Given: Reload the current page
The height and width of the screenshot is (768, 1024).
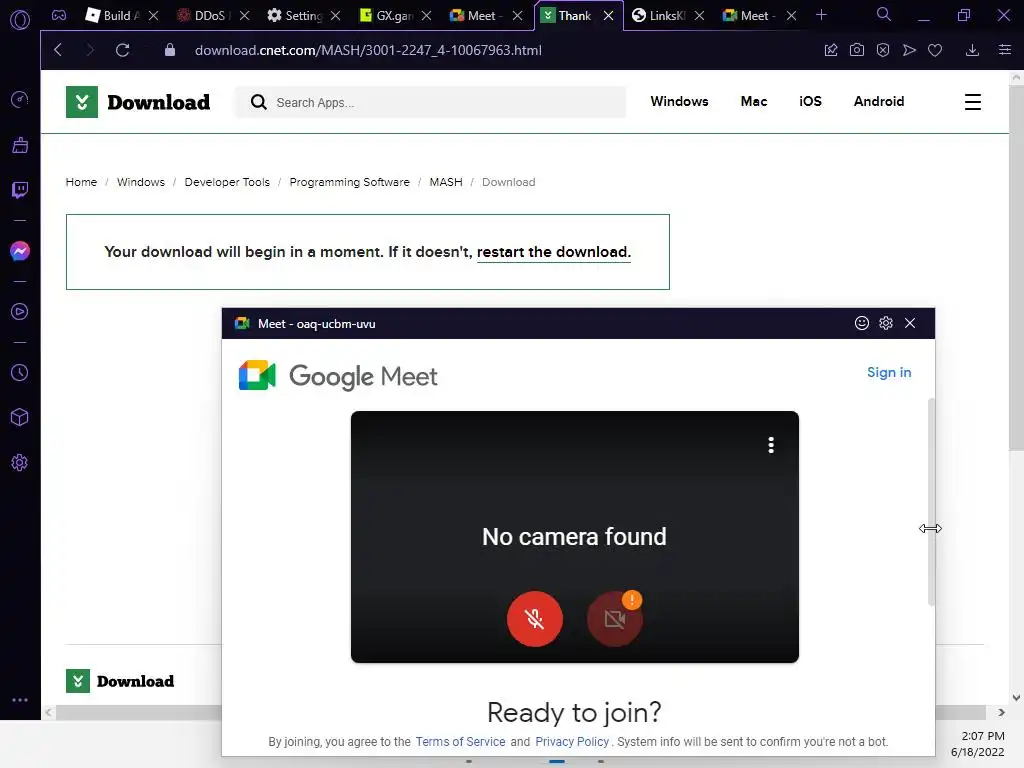Looking at the screenshot, I should pos(122,50).
